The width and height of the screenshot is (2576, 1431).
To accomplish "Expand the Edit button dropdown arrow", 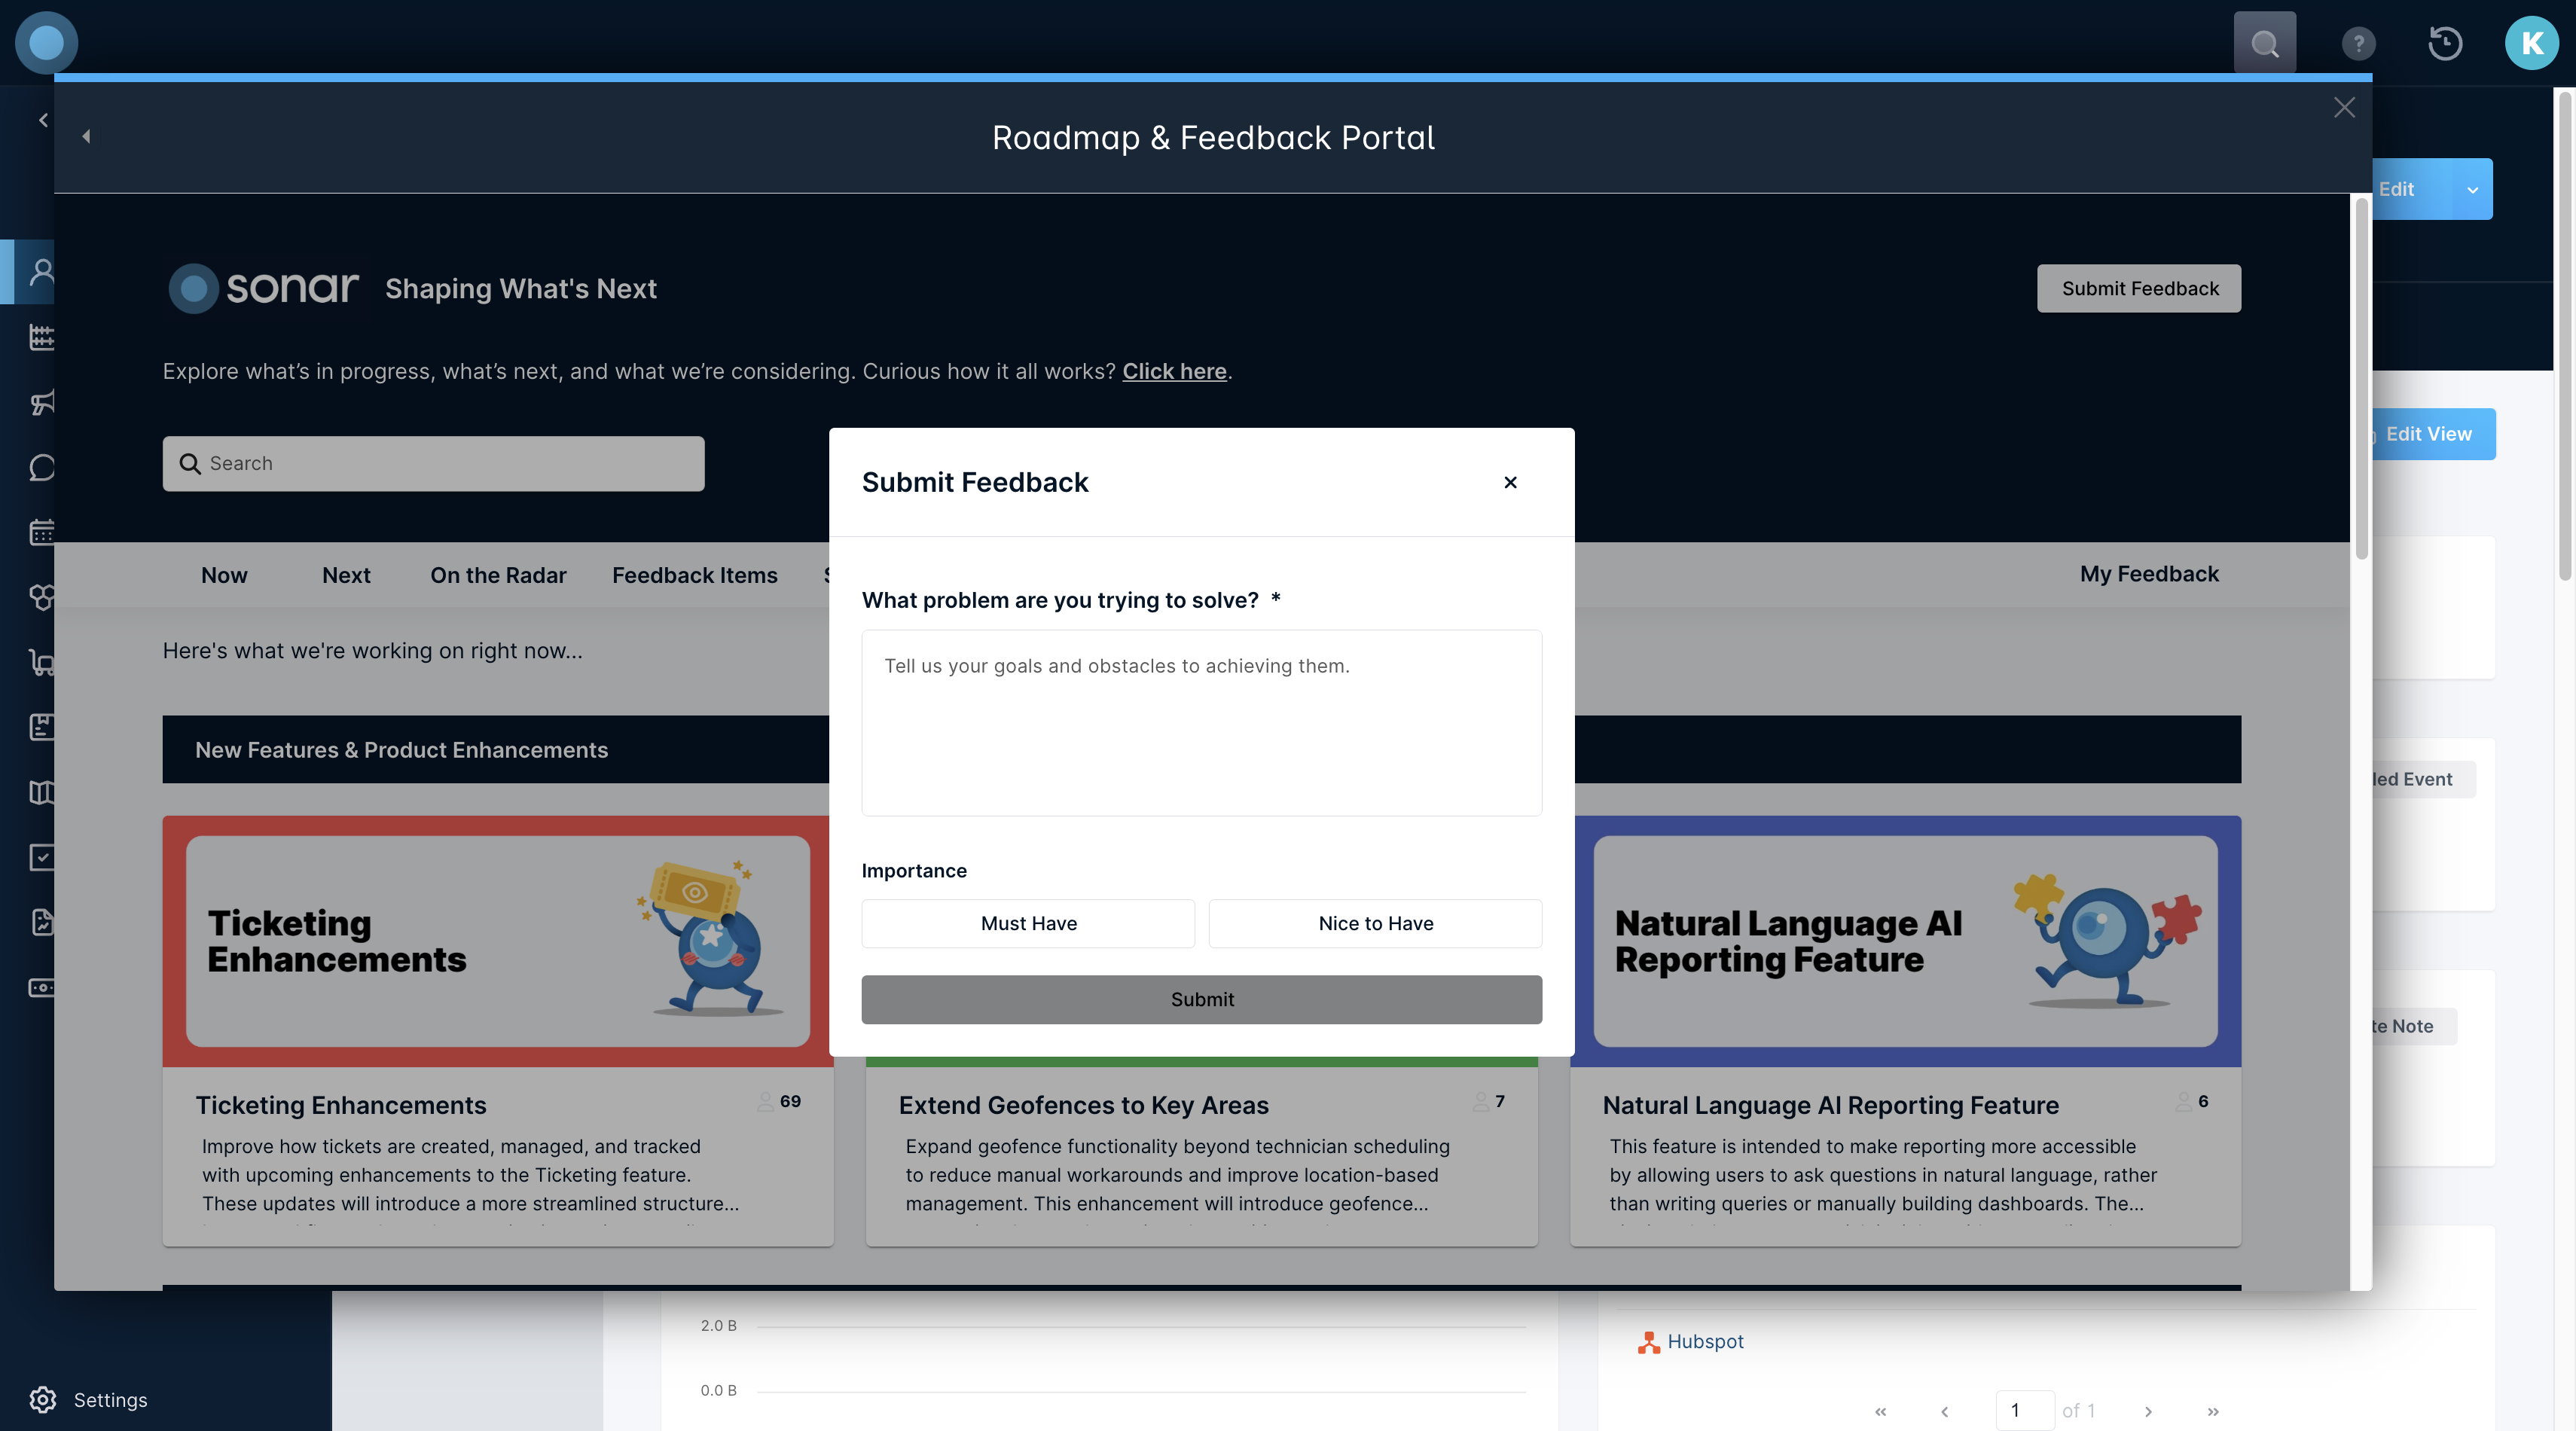I will pos(2472,189).
